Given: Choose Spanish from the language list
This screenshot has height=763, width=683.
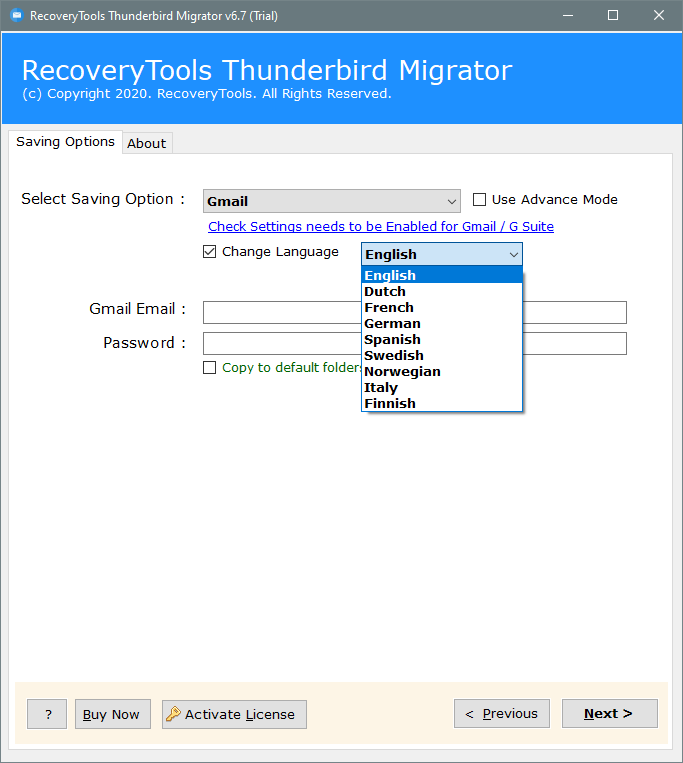Looking at the screenshot, I should pos(442,339).
